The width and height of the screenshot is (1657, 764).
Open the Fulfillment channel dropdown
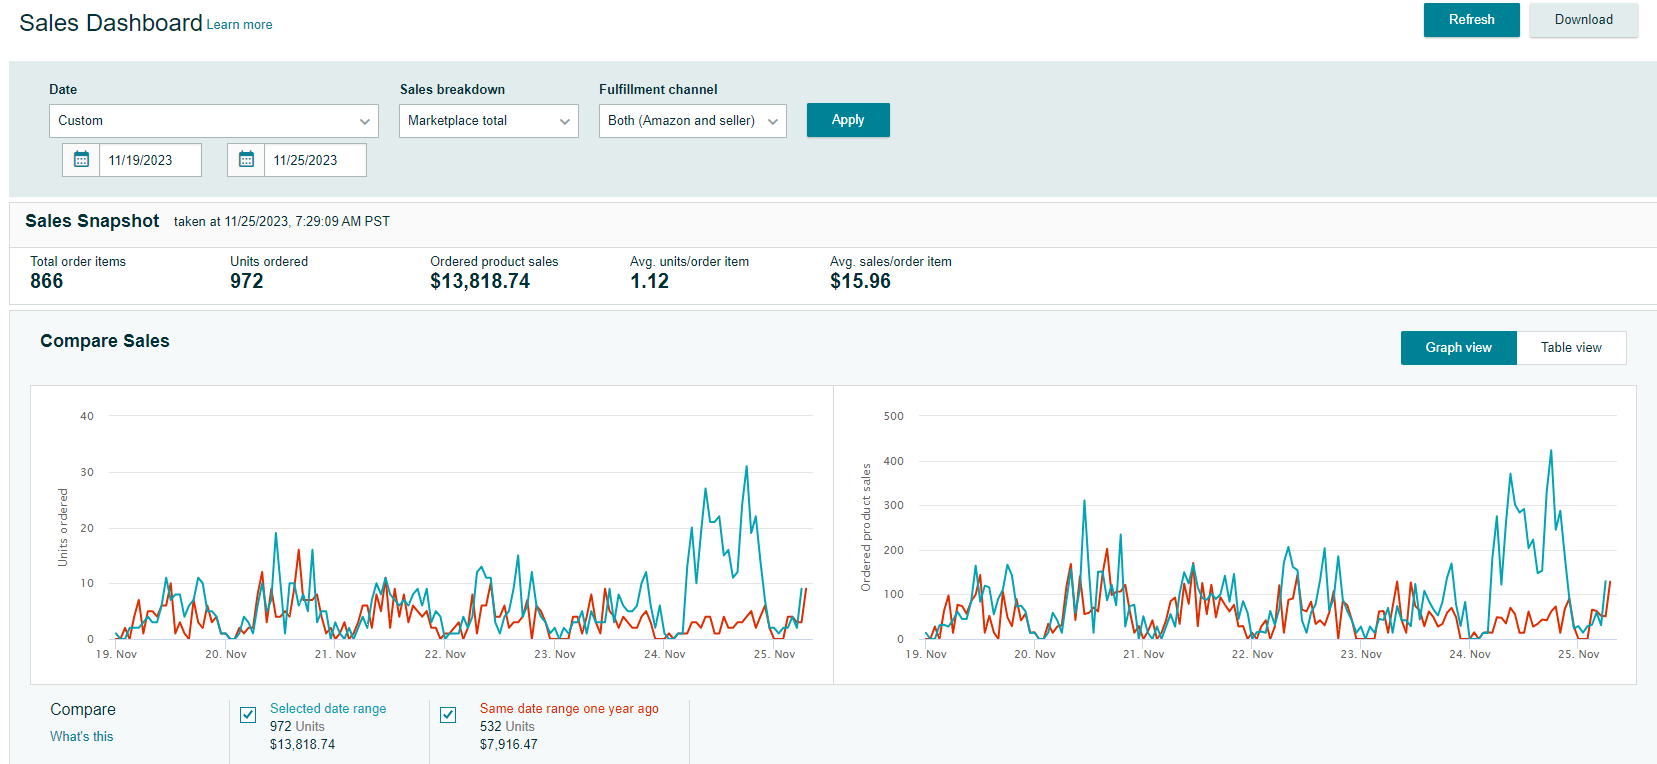(692, 121)
